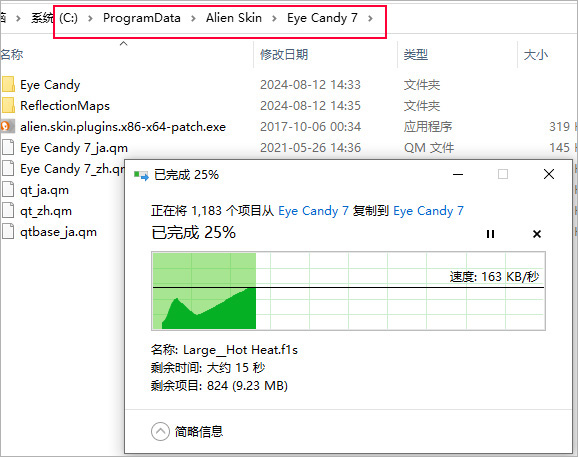Screen dimensions: 578x457
Task: Click 文件夹 type cell of Eye Candy
Action: 422,85
